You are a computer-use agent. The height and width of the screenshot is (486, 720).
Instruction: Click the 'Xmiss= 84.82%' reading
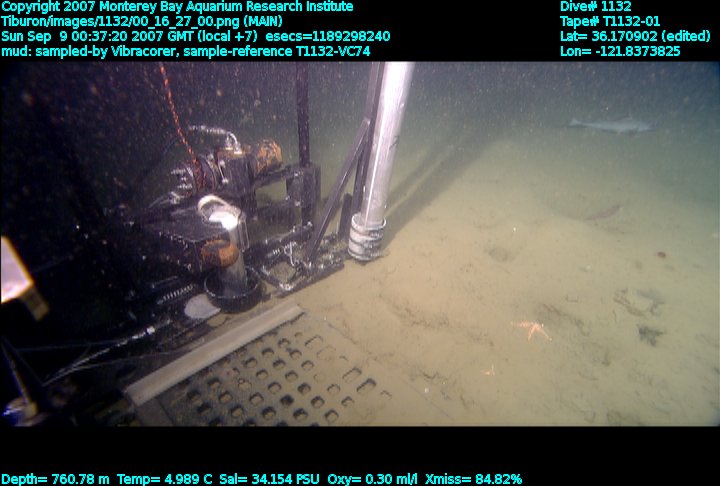pyautogui.click(x=473, y=480)
